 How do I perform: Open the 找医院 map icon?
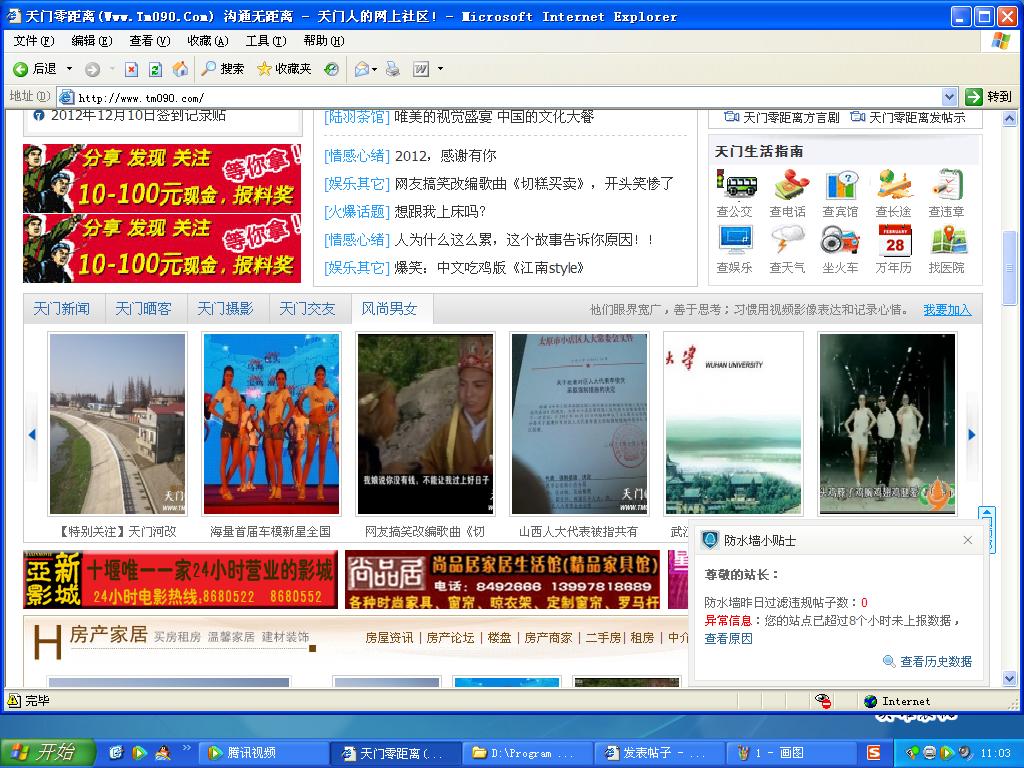click(x=947, y=241)
